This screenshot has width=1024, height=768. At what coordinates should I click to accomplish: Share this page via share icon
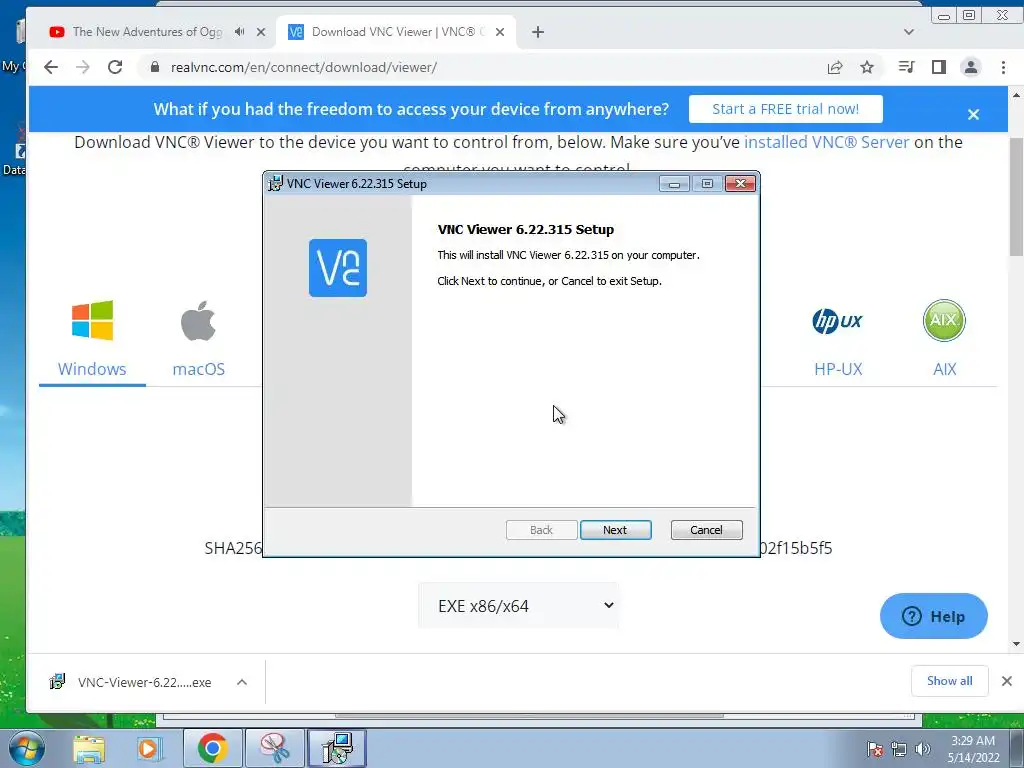pyautogui.click(x=835, y=67)
